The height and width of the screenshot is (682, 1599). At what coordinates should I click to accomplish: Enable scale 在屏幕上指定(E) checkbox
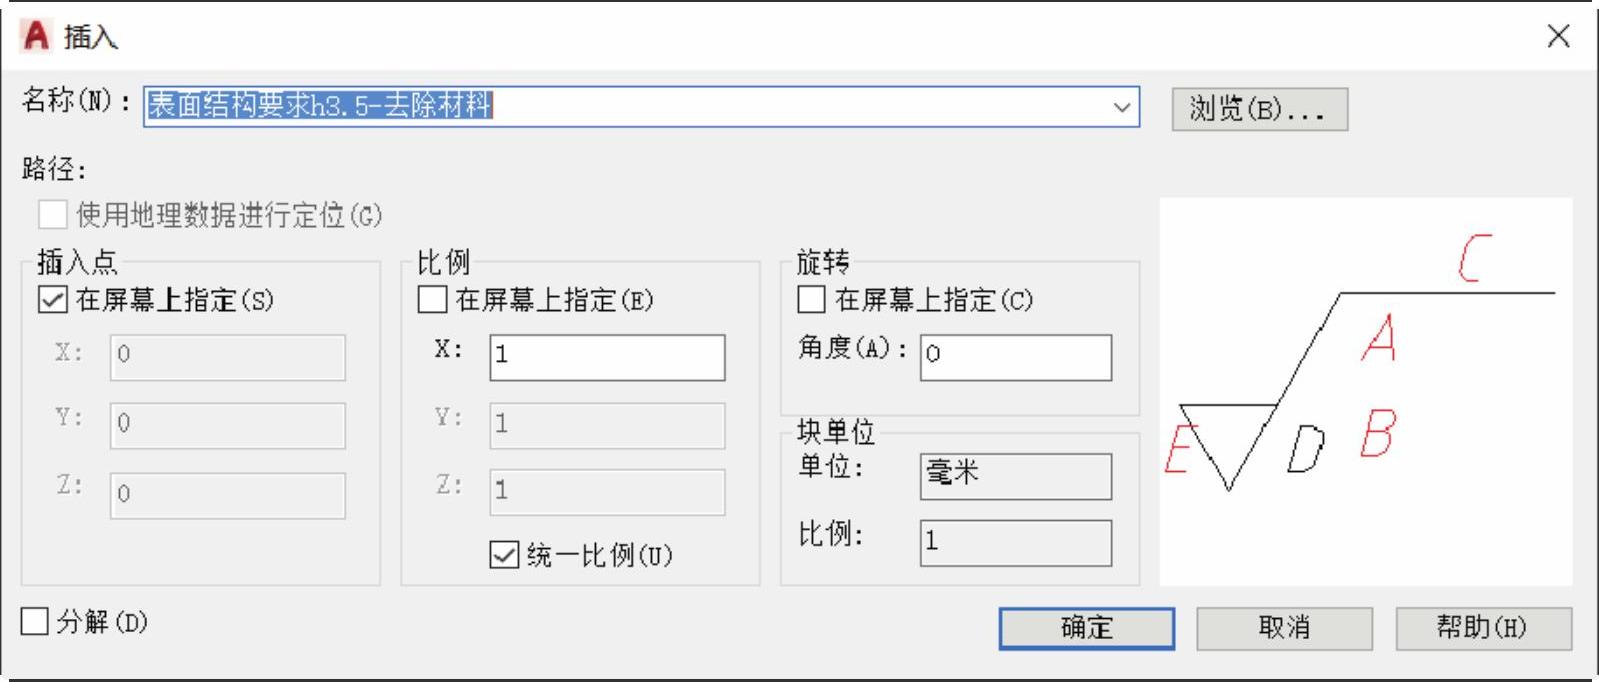(x=432, y=300)
